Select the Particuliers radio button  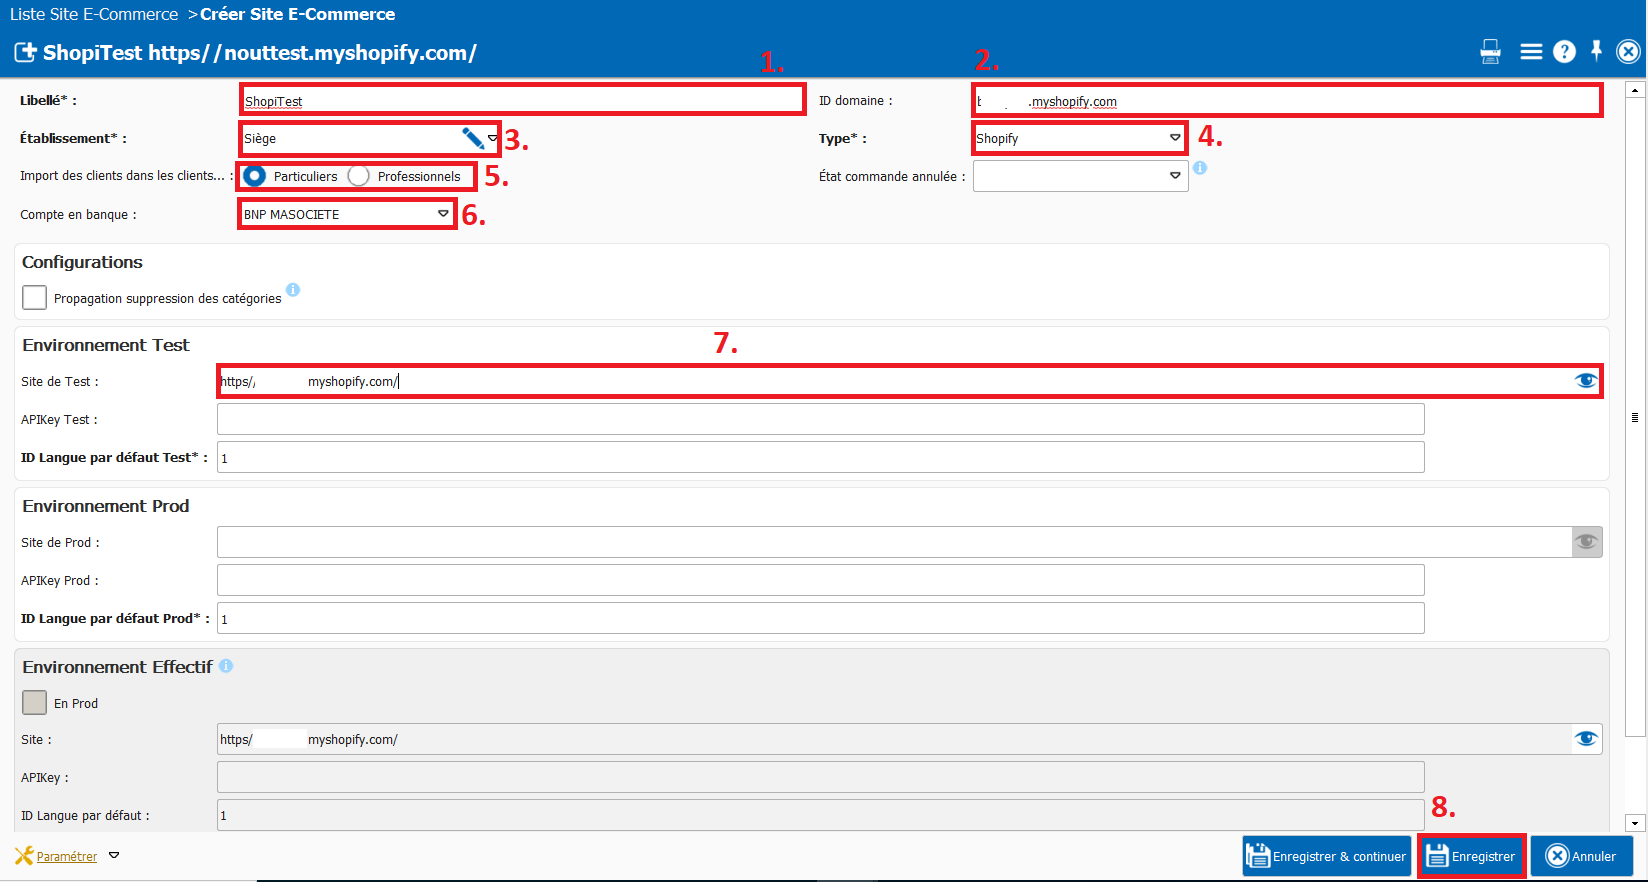click(255, 176)
